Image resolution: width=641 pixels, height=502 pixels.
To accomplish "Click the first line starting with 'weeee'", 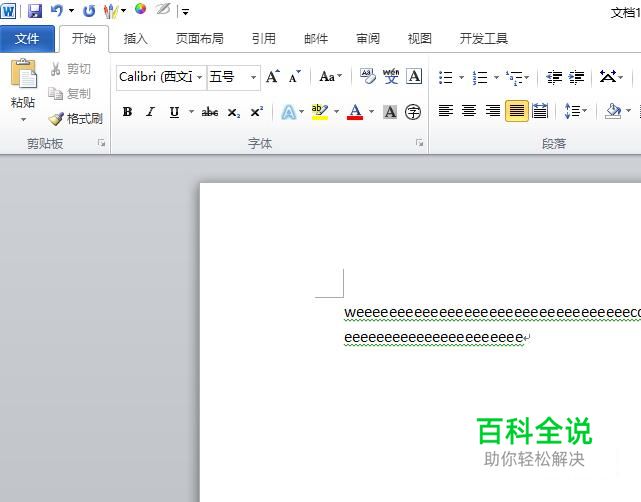I will point(492,312).
